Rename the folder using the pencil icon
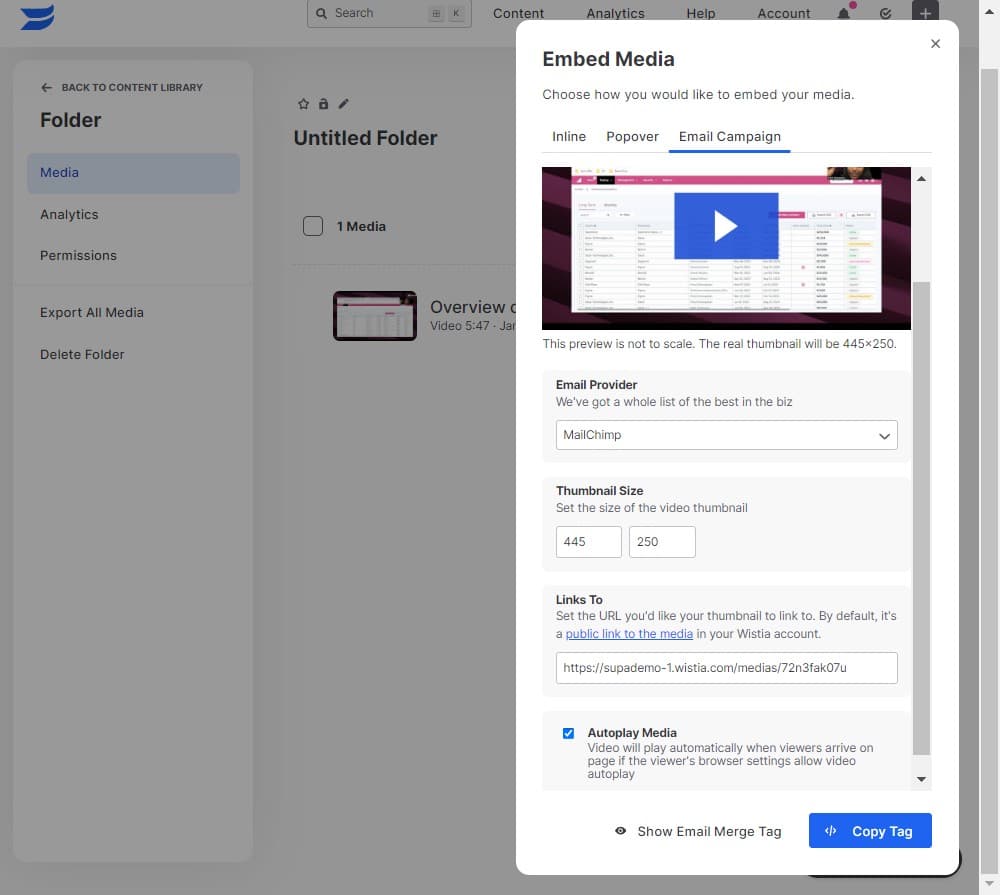The image size is (1000, 895). click(343, 103)
